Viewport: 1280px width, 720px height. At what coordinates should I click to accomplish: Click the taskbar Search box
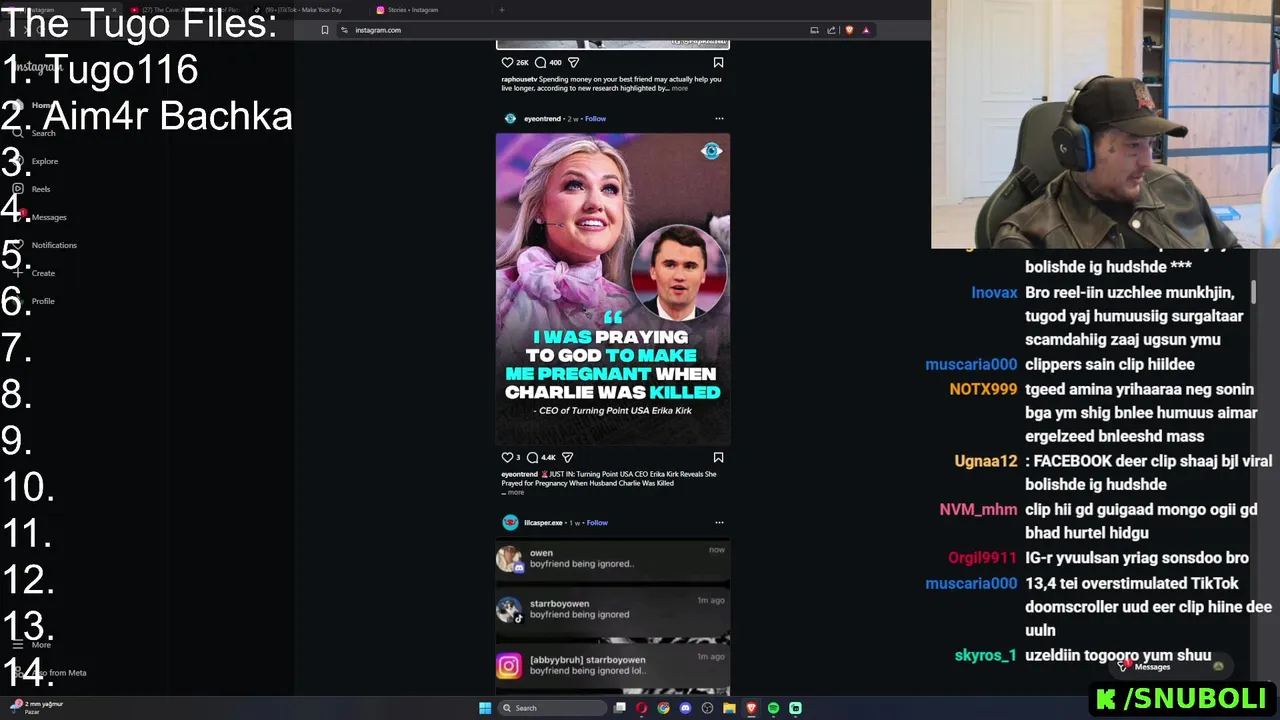(x=553, y=708)
